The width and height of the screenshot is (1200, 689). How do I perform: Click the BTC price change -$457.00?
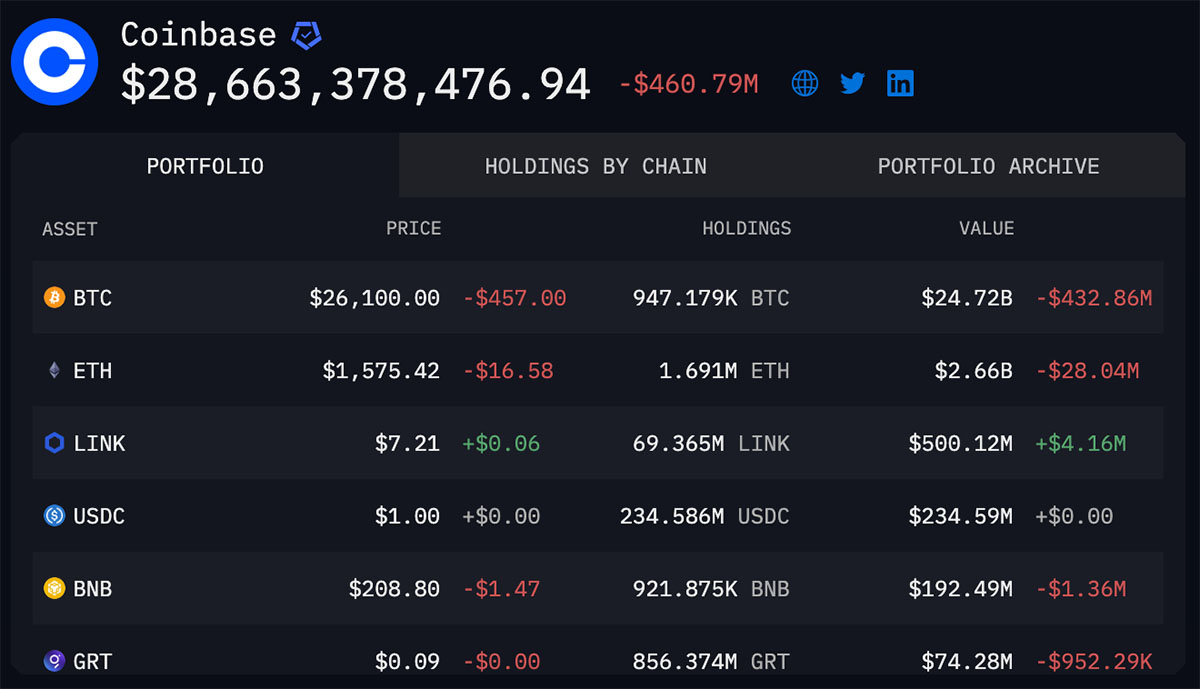tap(515, 298)
